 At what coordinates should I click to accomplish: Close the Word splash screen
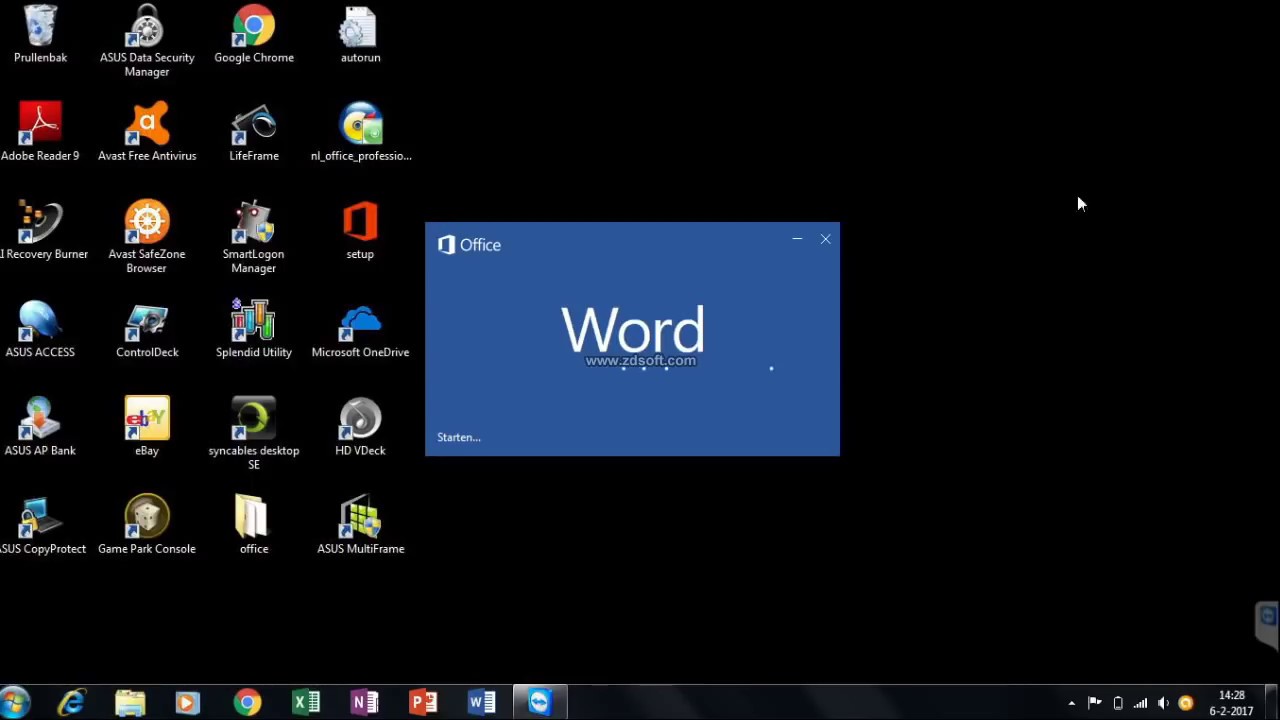click(826, 239)
